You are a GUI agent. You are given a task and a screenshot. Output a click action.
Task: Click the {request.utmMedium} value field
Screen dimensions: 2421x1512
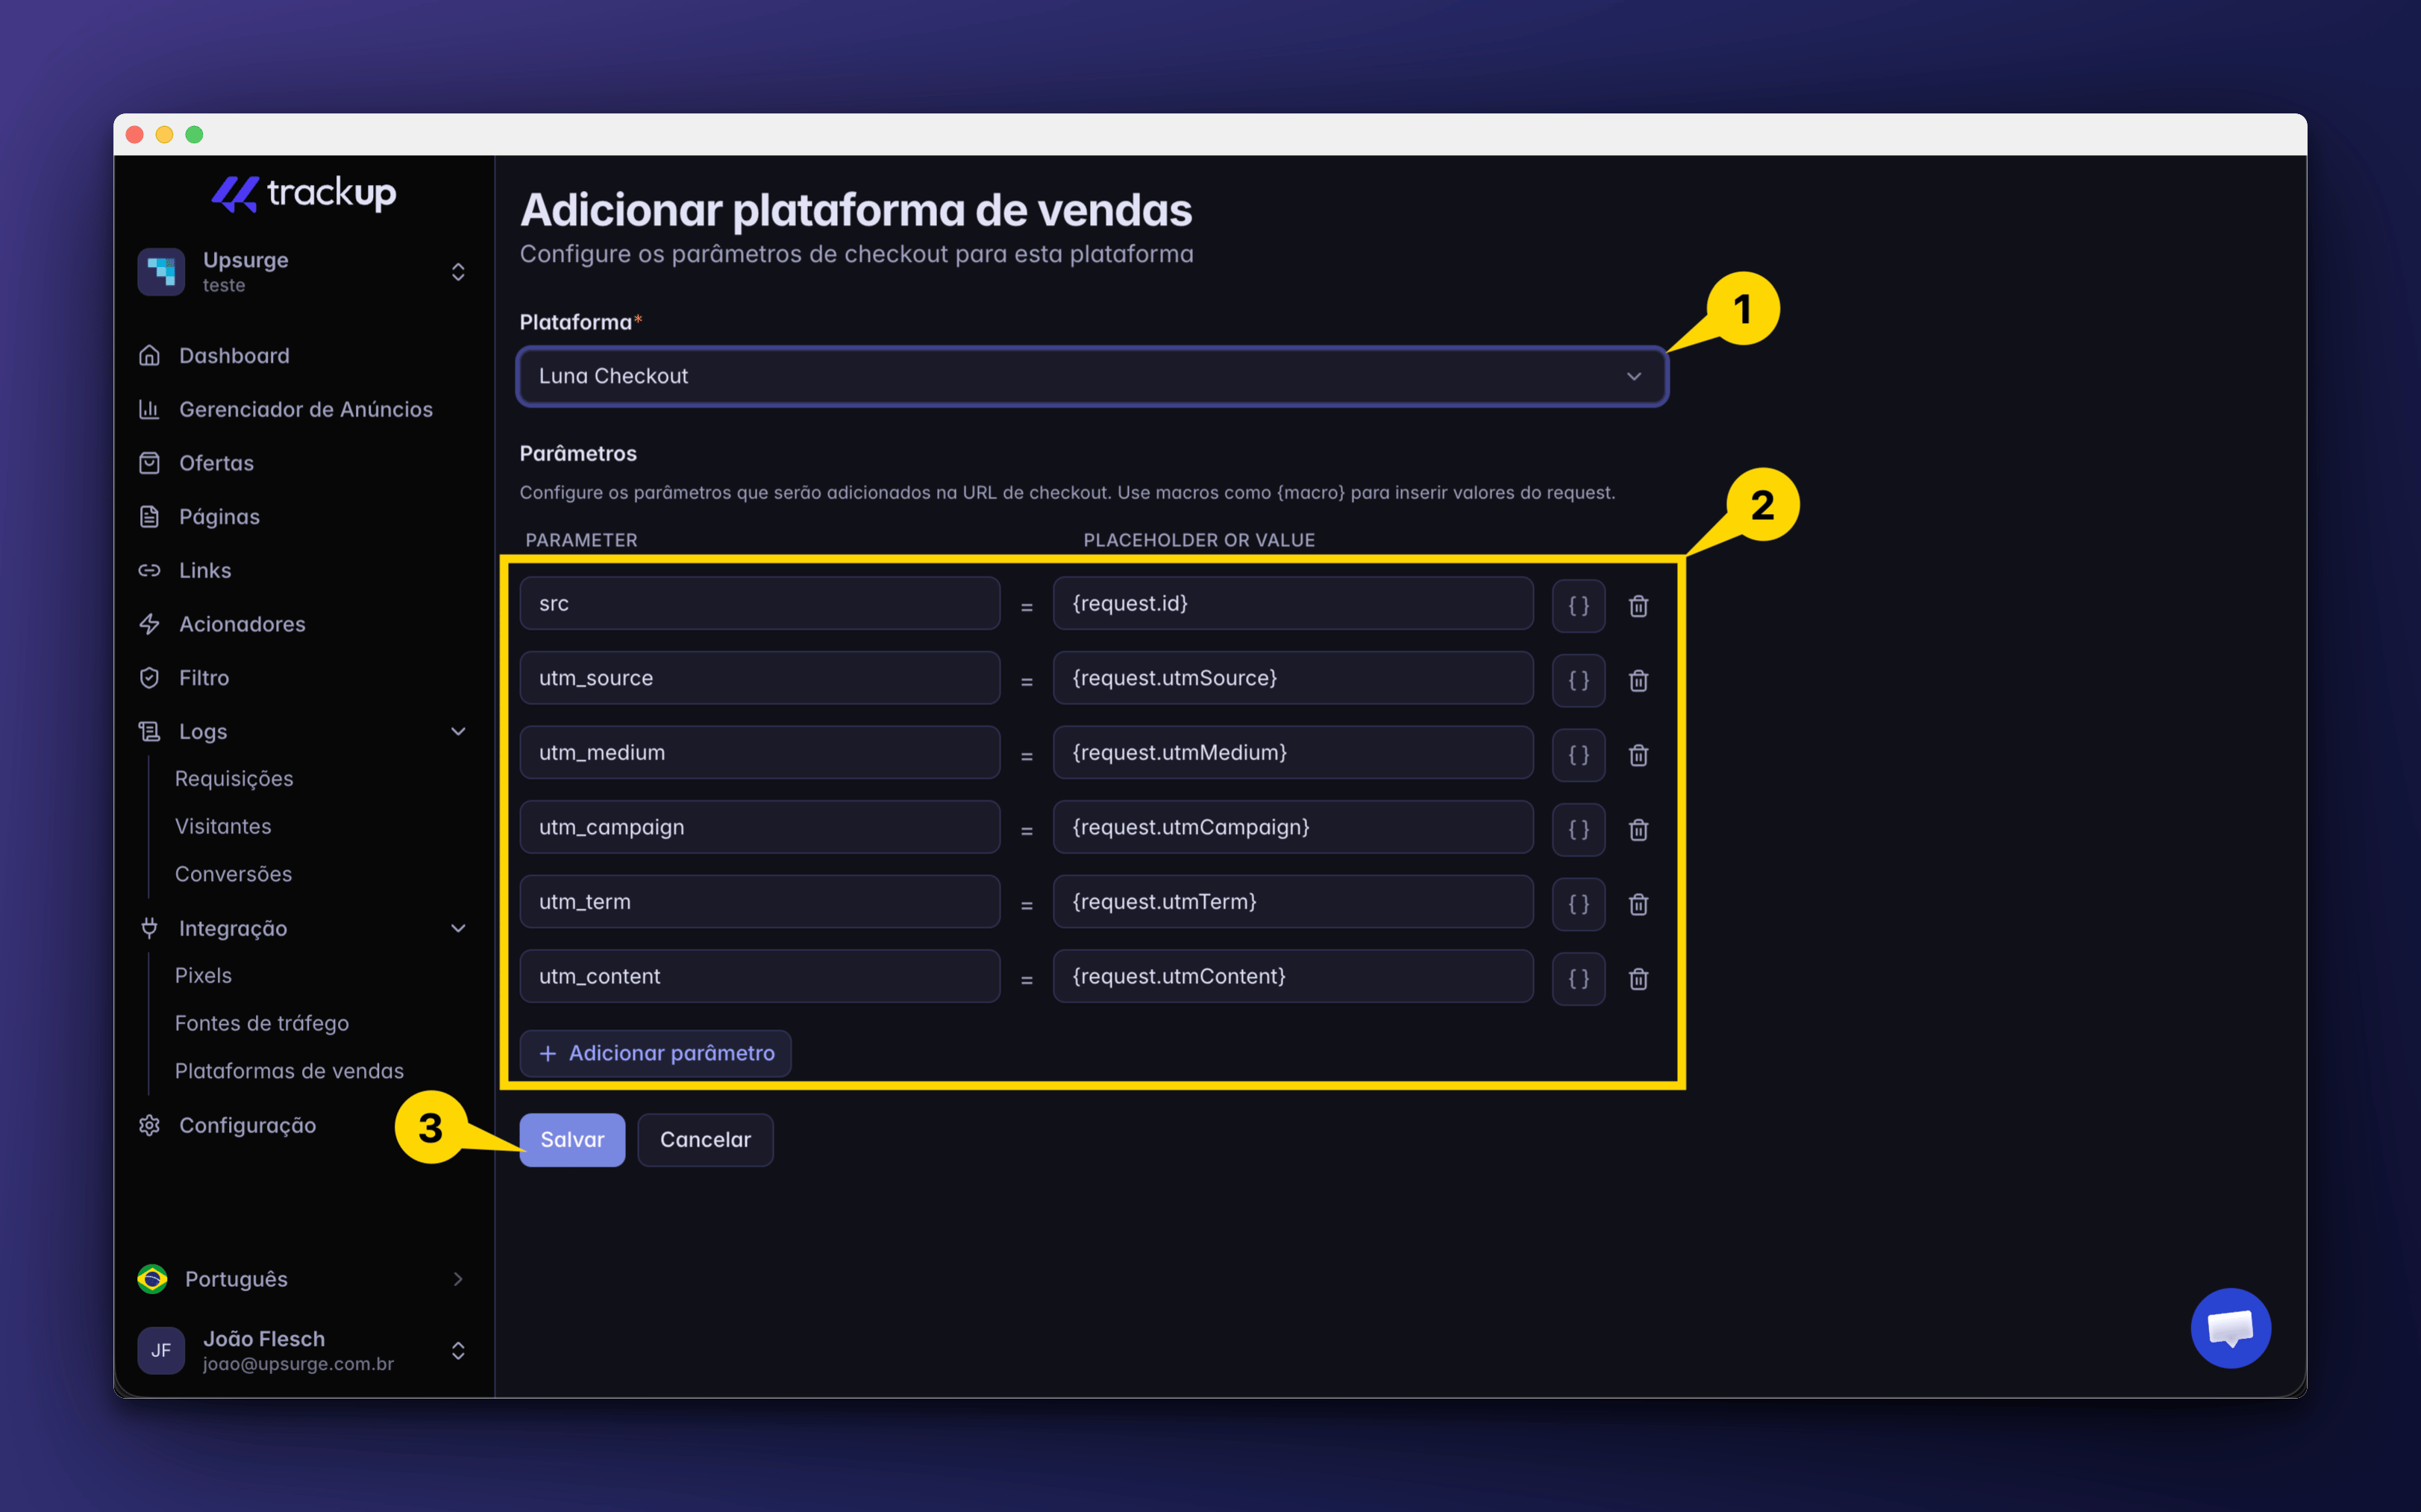(x=1293, y=752)
